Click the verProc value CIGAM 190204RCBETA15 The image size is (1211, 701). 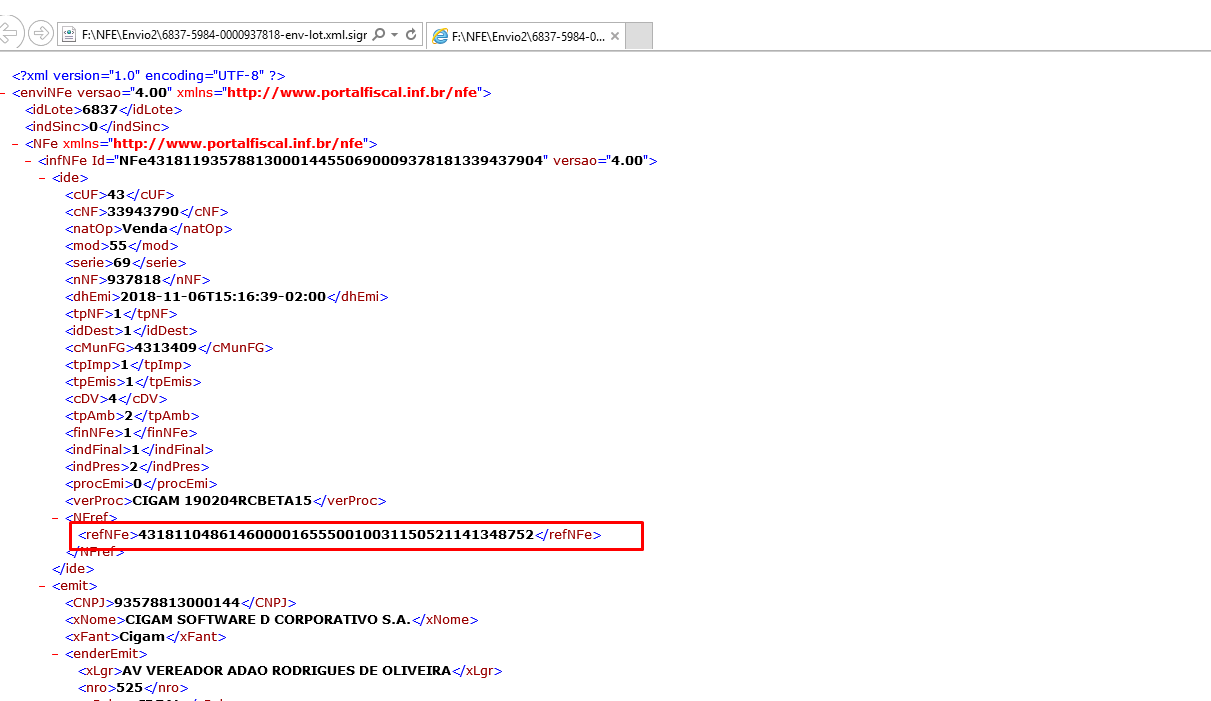(x=223, y=501)
